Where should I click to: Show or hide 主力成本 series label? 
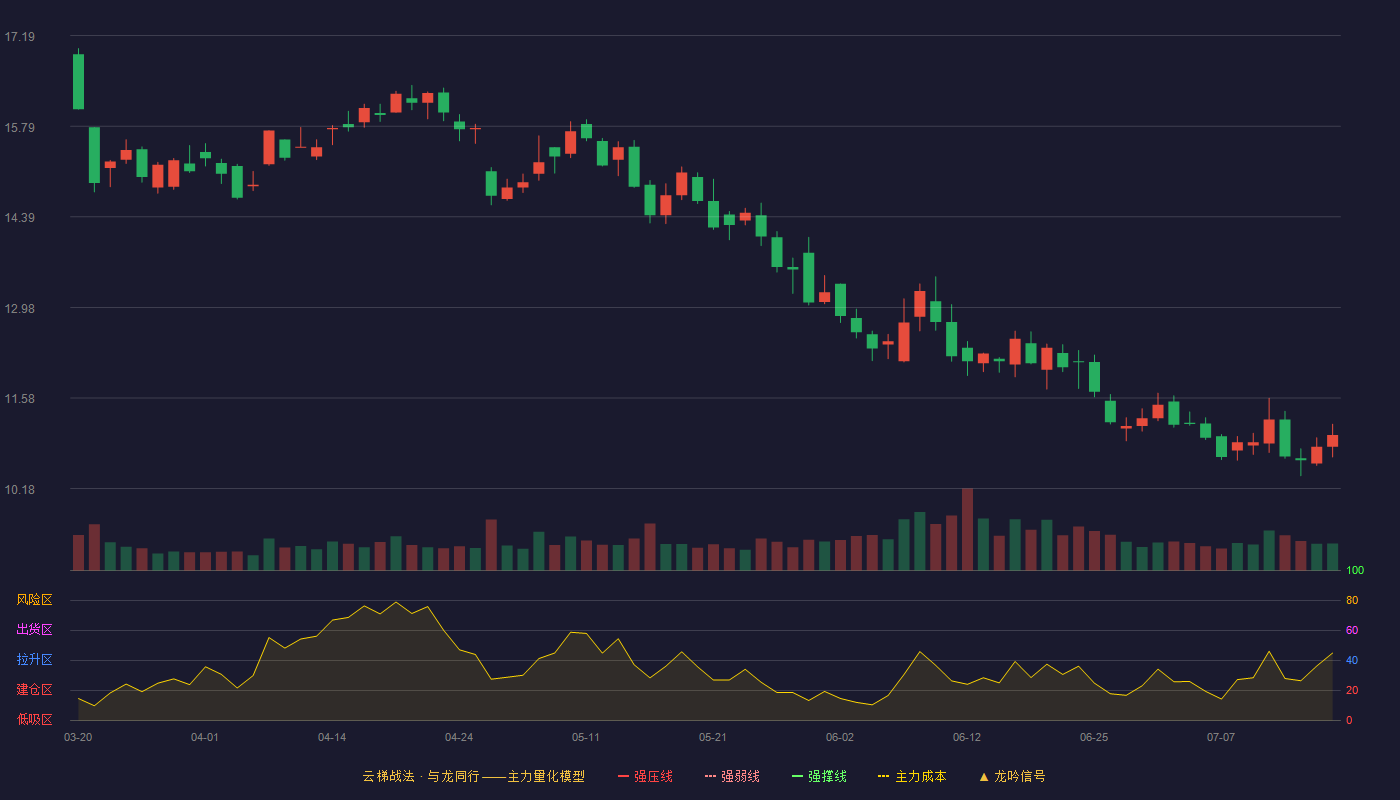click(x=920, y=776)
